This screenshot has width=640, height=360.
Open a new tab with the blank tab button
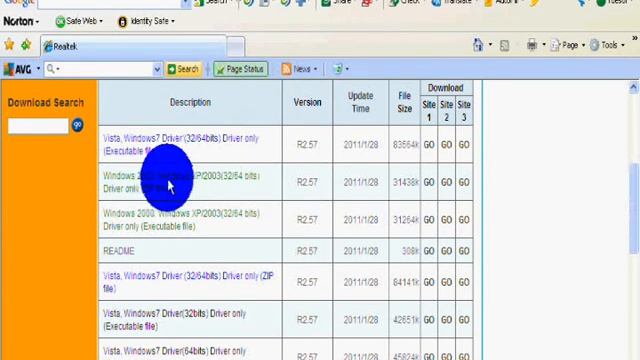click(236, 47)
